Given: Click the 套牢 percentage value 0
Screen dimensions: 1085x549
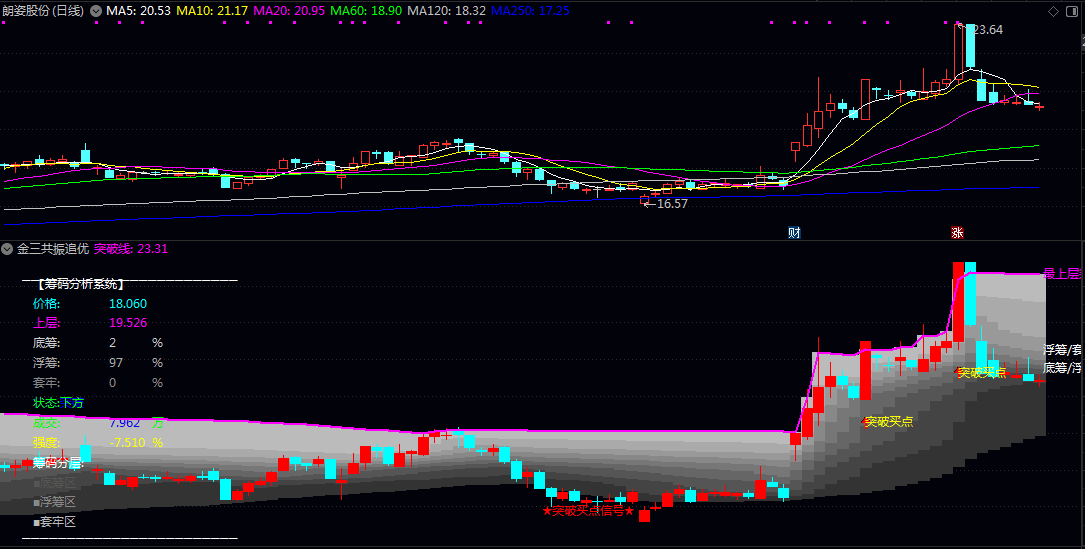Looking at the screenshot, I should click(113, 383).
